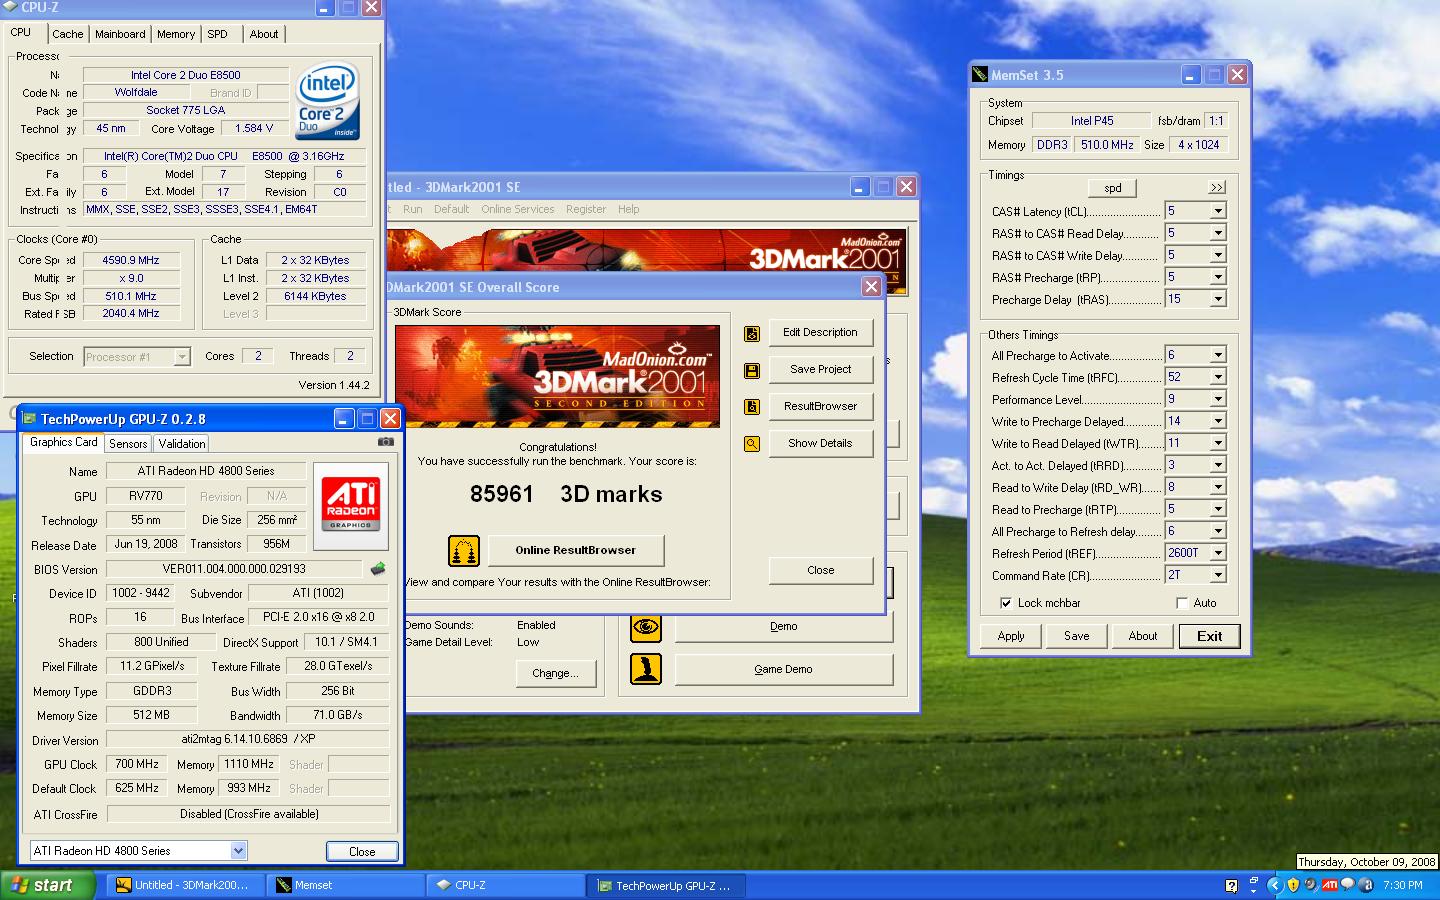Click the Edit Description button
The height and width of the screenshot is (900, 1440).
[x=820, y=333]
